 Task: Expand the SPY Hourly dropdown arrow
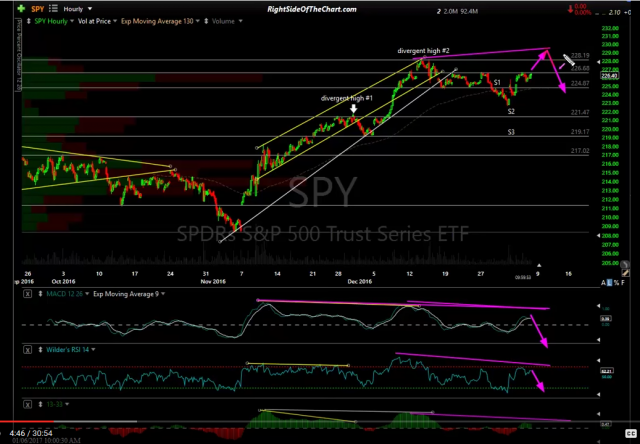[72, 21]
